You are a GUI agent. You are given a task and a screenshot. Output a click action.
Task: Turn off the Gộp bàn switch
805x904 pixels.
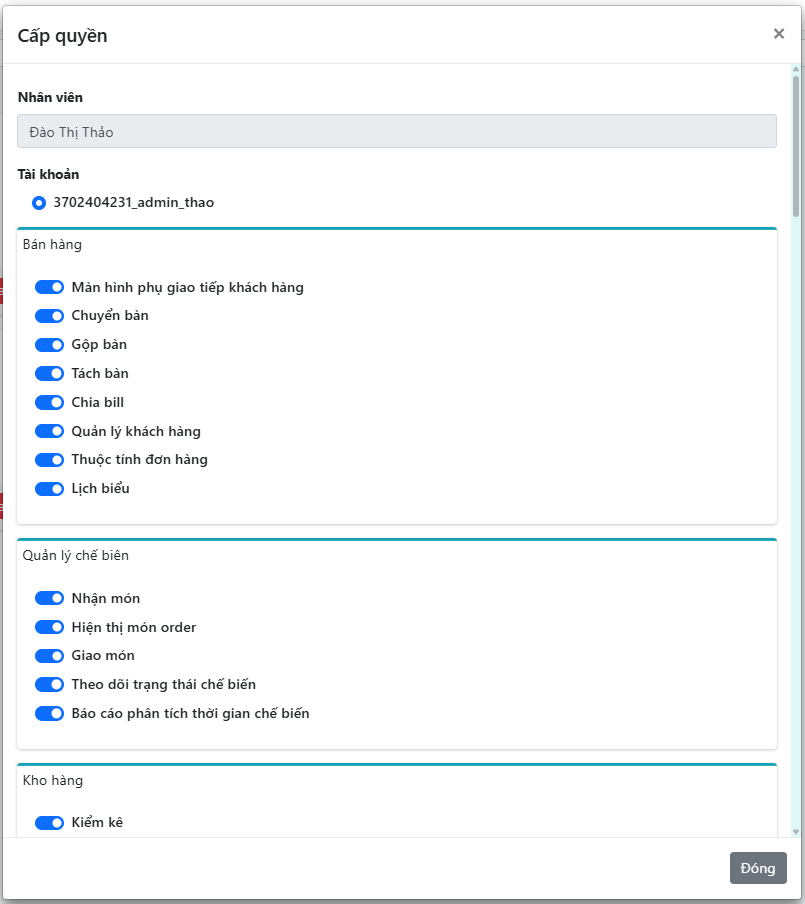[49, 345]
